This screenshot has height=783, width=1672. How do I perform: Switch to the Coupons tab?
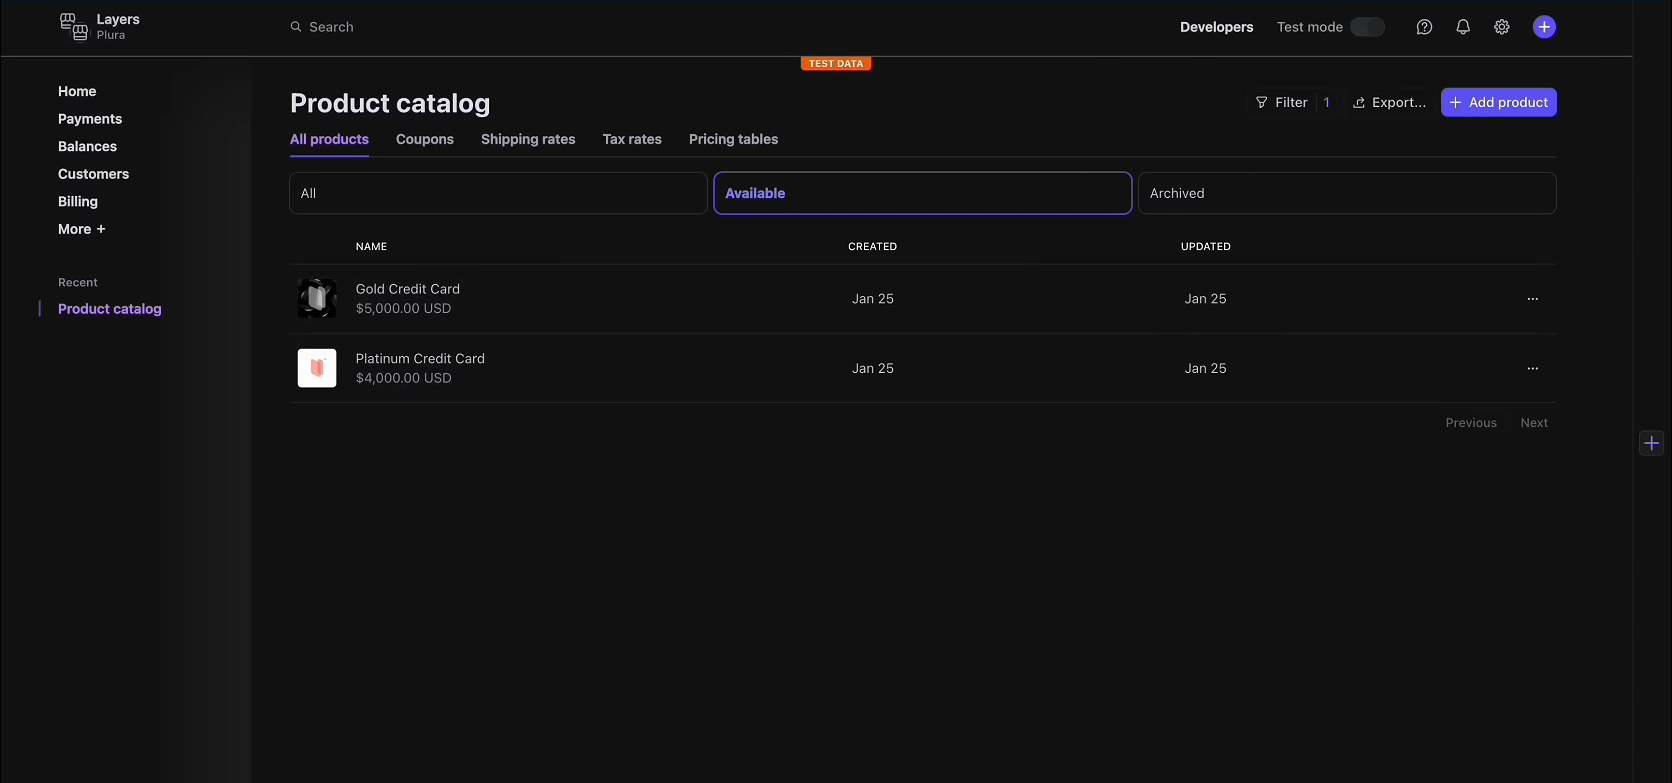click(x=425, y=139)
